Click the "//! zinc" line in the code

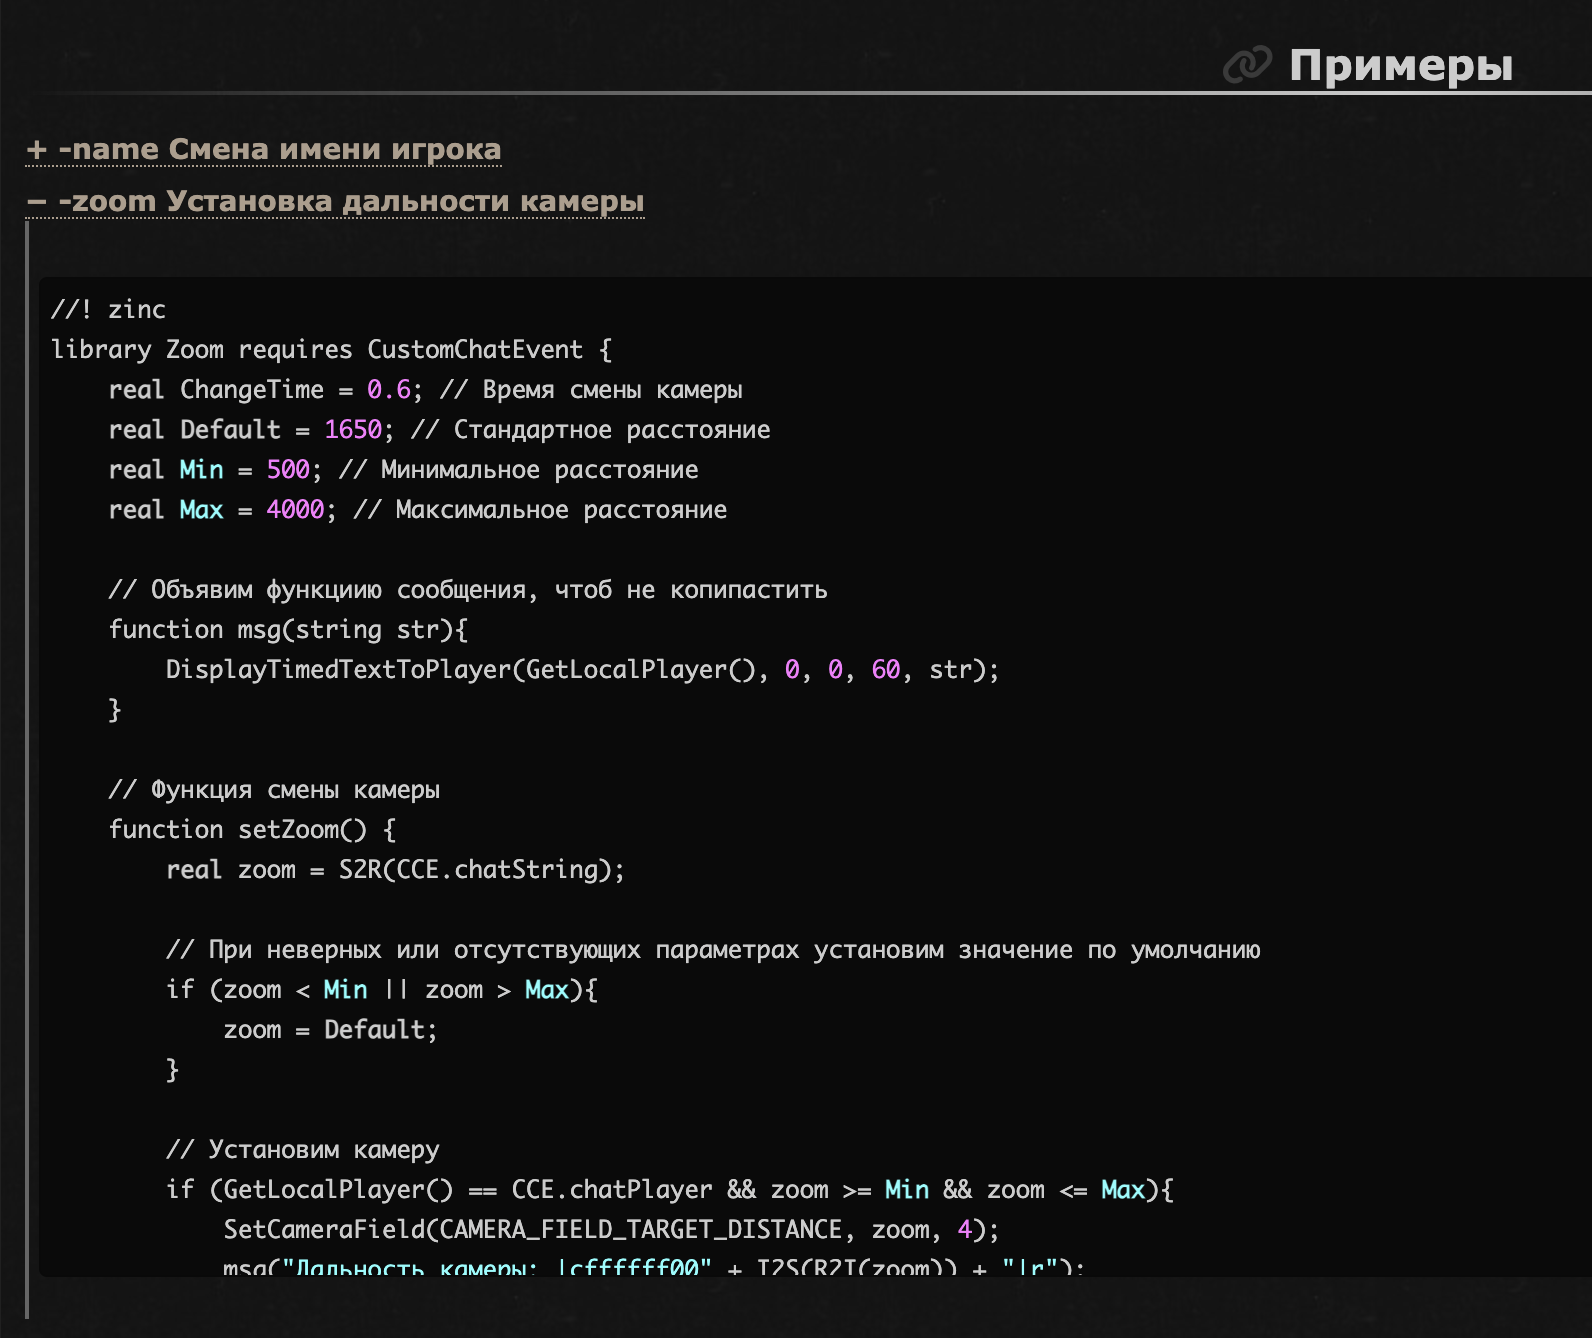(108, 310)
